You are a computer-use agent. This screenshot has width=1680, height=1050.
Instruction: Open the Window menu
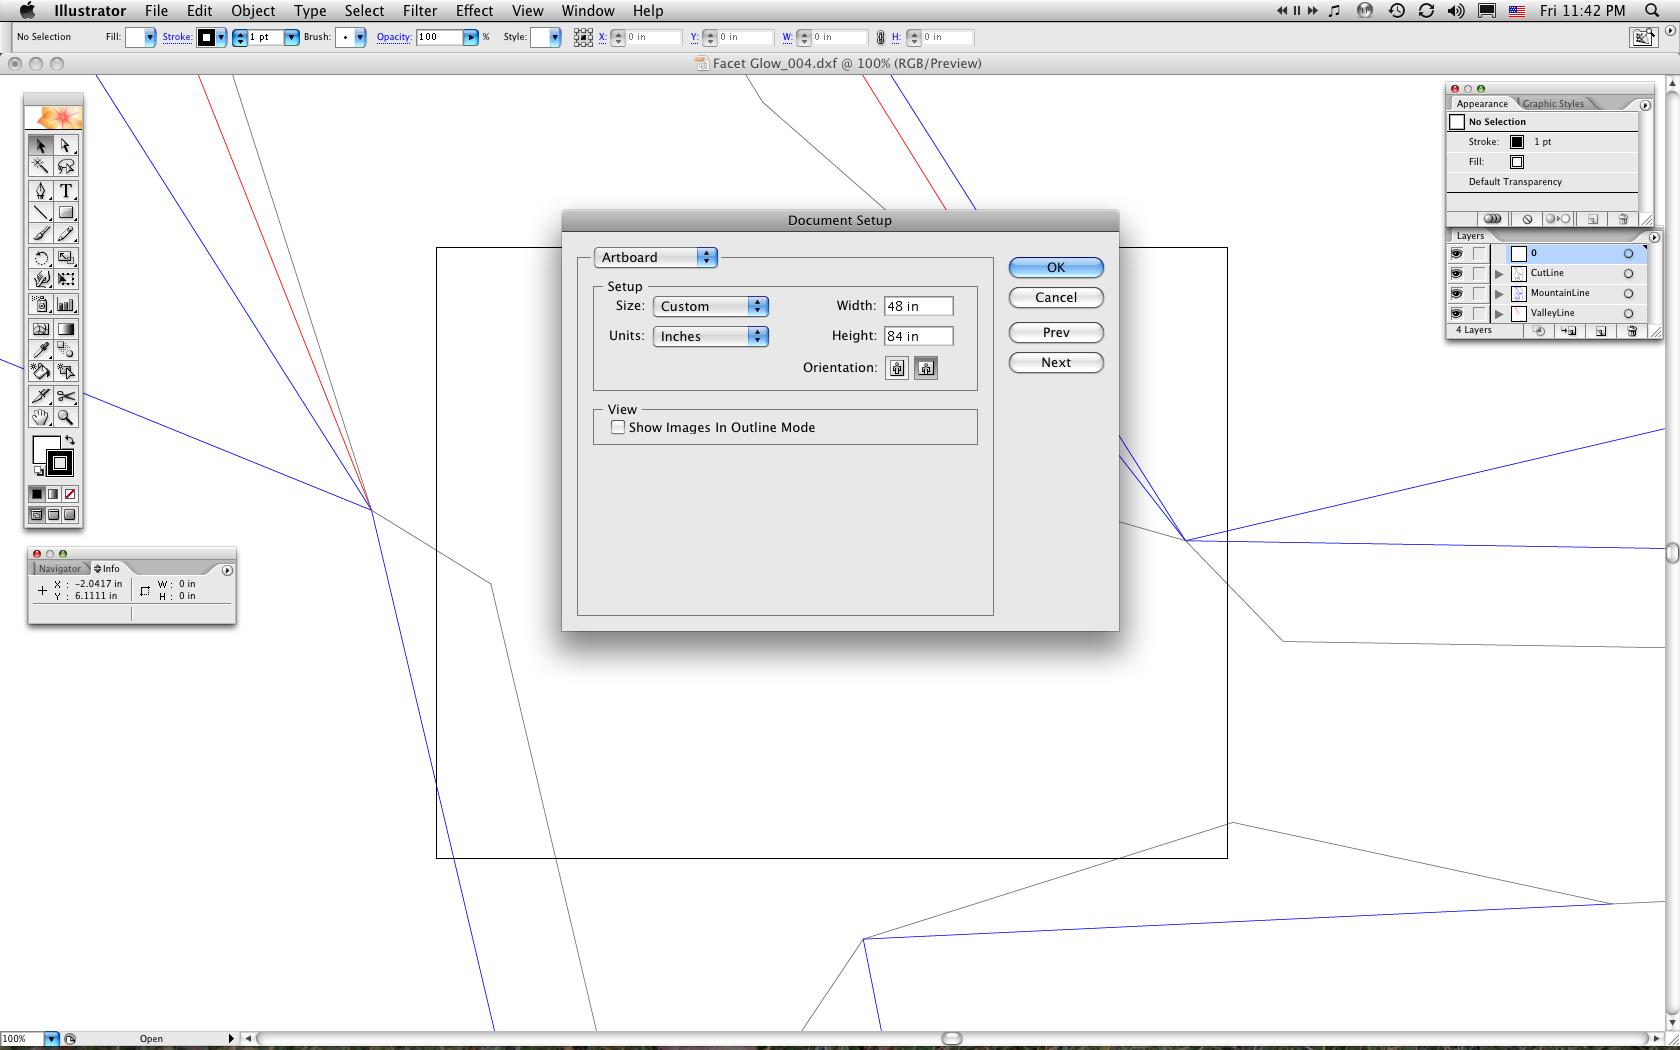(x=588, y=11)
